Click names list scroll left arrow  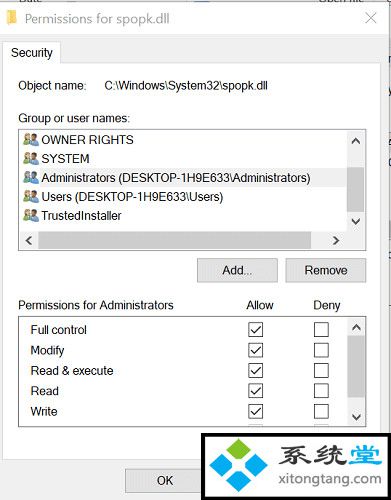pyautogui.click(x=29, y=240)
